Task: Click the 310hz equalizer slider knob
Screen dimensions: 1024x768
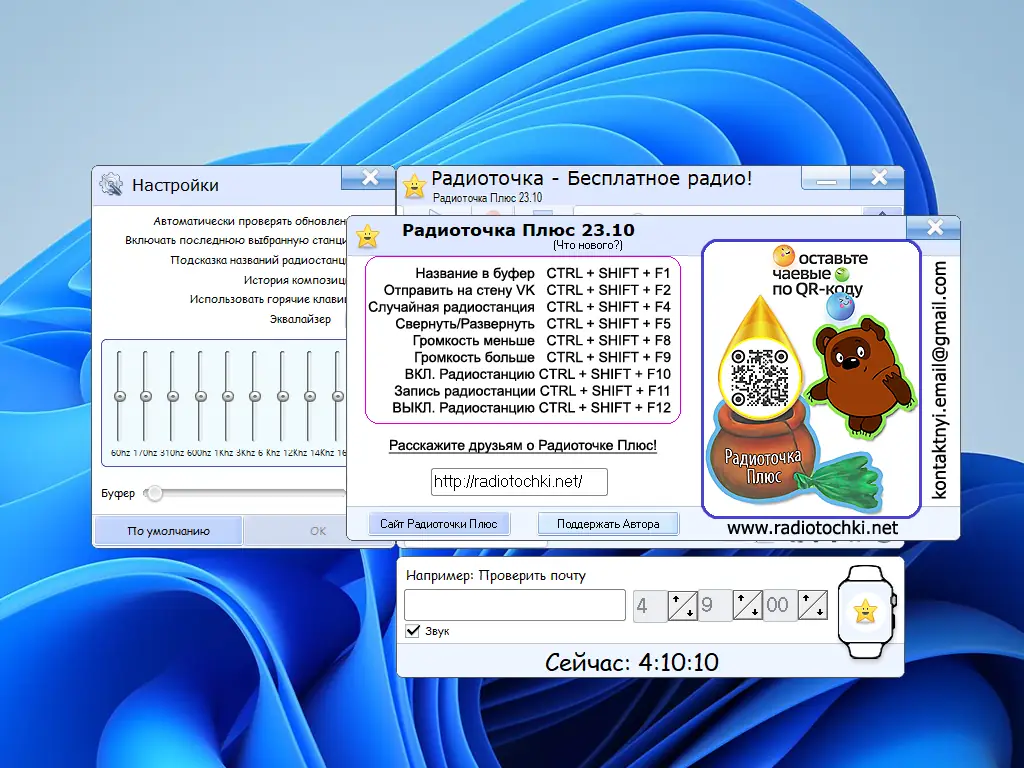Action: (x=173, y=396)
